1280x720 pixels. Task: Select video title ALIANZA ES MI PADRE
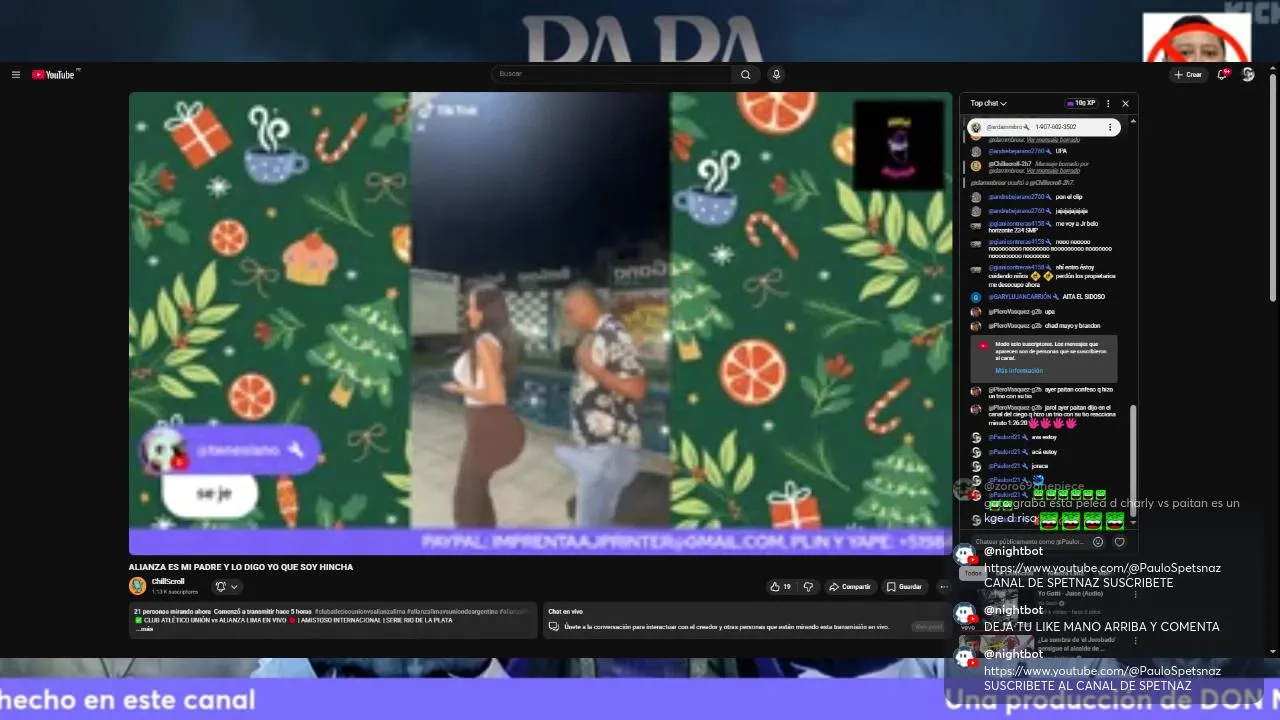(240, 567)
